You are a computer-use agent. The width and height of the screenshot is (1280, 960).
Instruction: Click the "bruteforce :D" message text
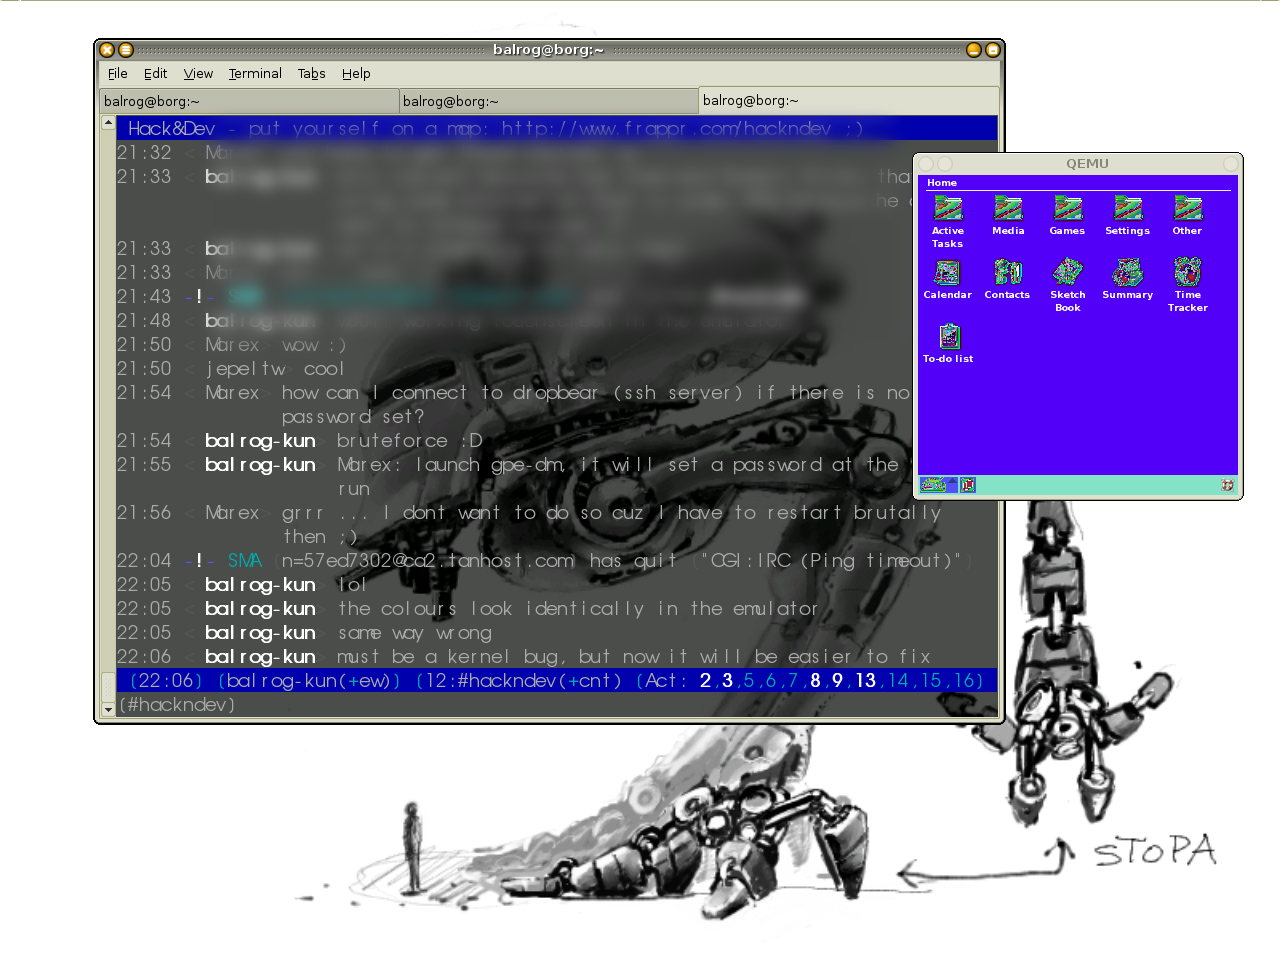pos(410,440)
